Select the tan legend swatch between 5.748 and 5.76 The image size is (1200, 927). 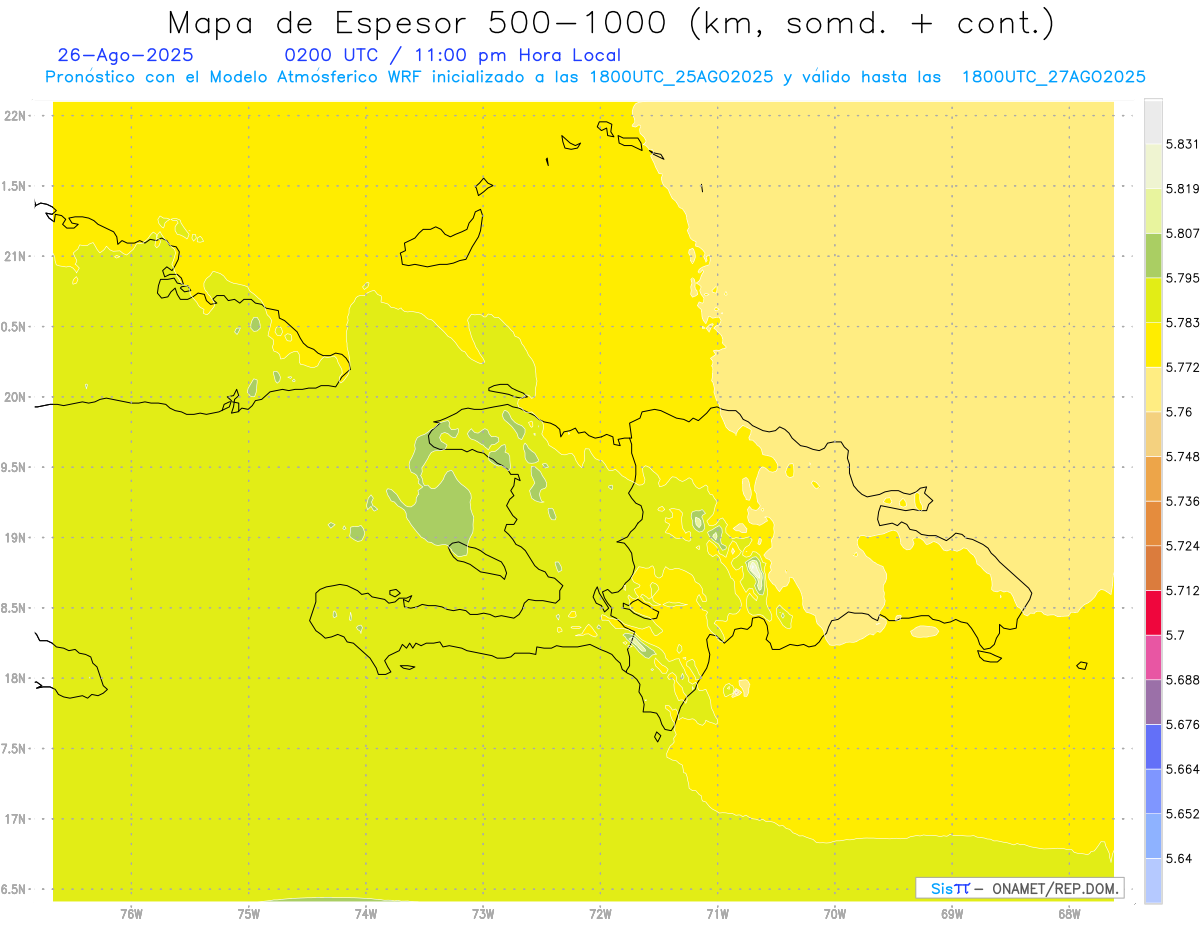point(1153,434)
